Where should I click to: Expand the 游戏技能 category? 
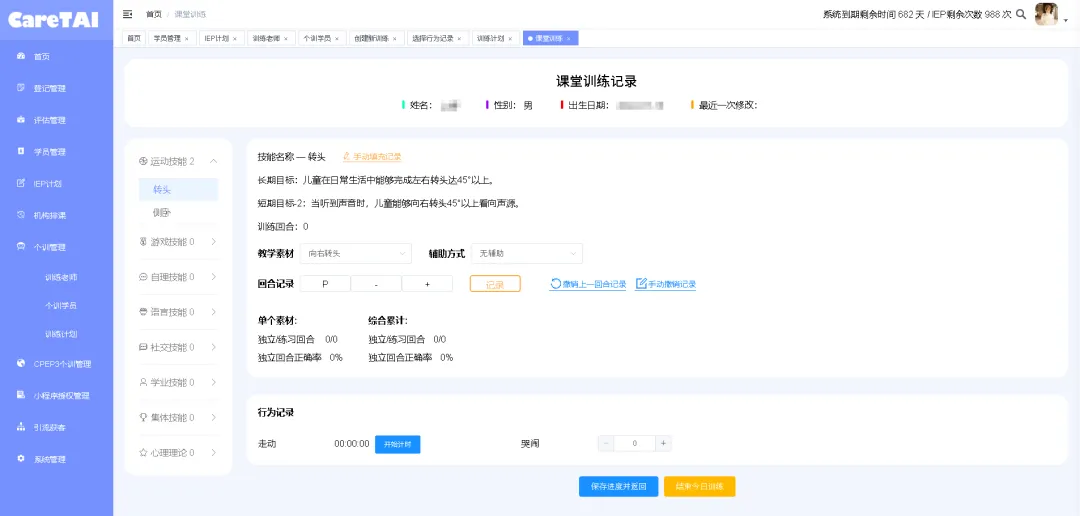click(x=178, y=242)
